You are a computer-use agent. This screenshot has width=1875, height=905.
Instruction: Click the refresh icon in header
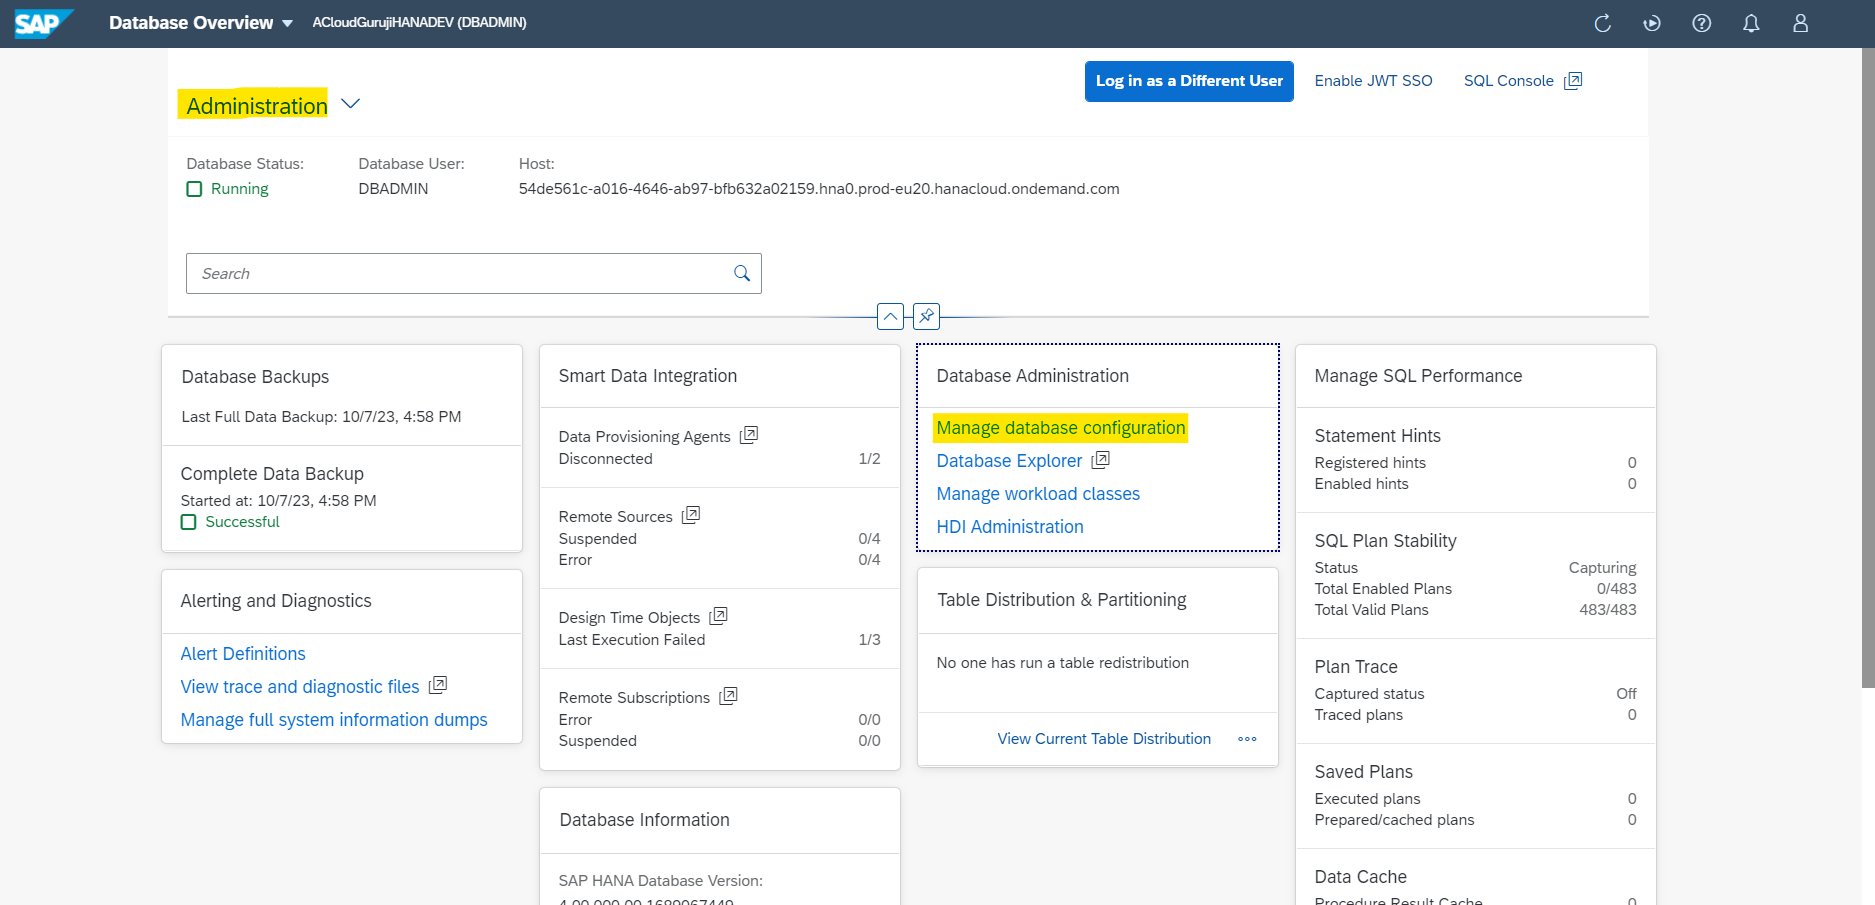pyautogui.click(x=1602, y=23)
